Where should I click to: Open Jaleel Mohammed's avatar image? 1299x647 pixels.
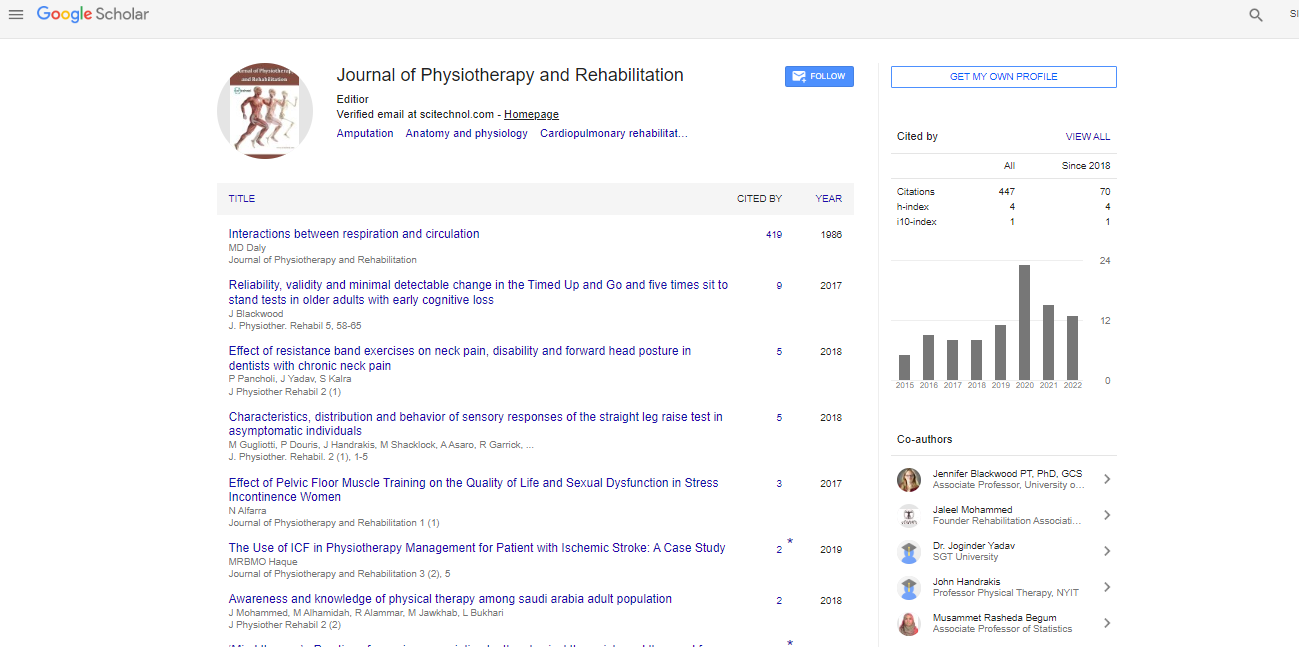click(909, 516)
